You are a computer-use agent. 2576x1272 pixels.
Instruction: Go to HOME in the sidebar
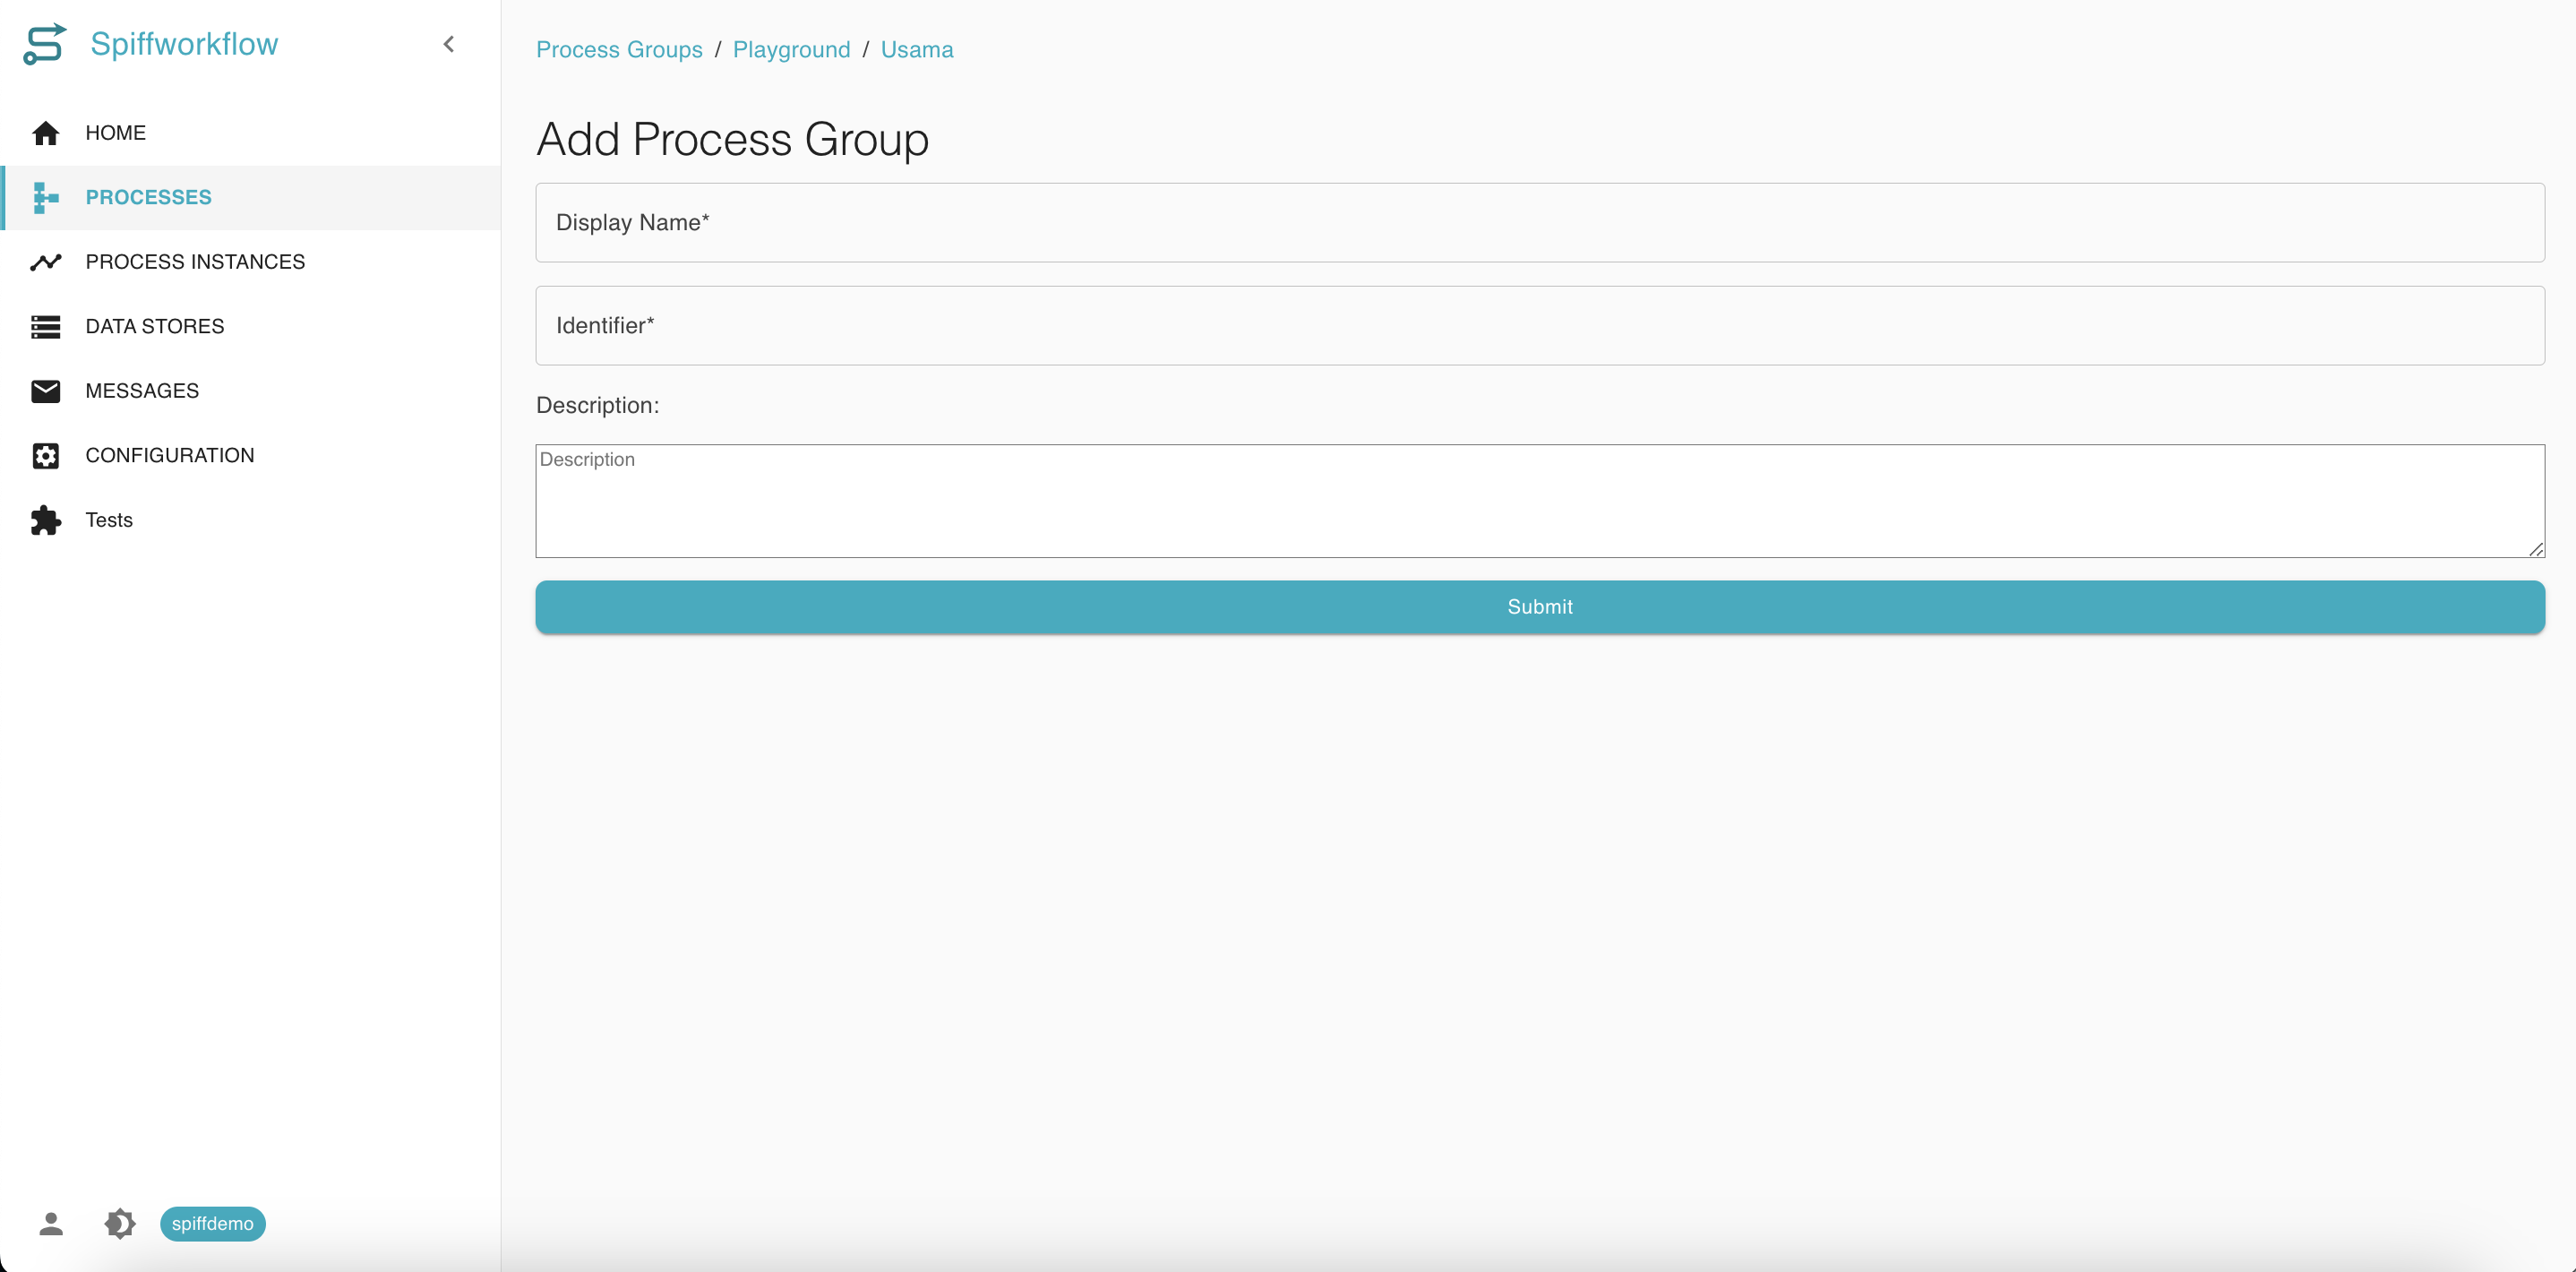pos(251,133)
